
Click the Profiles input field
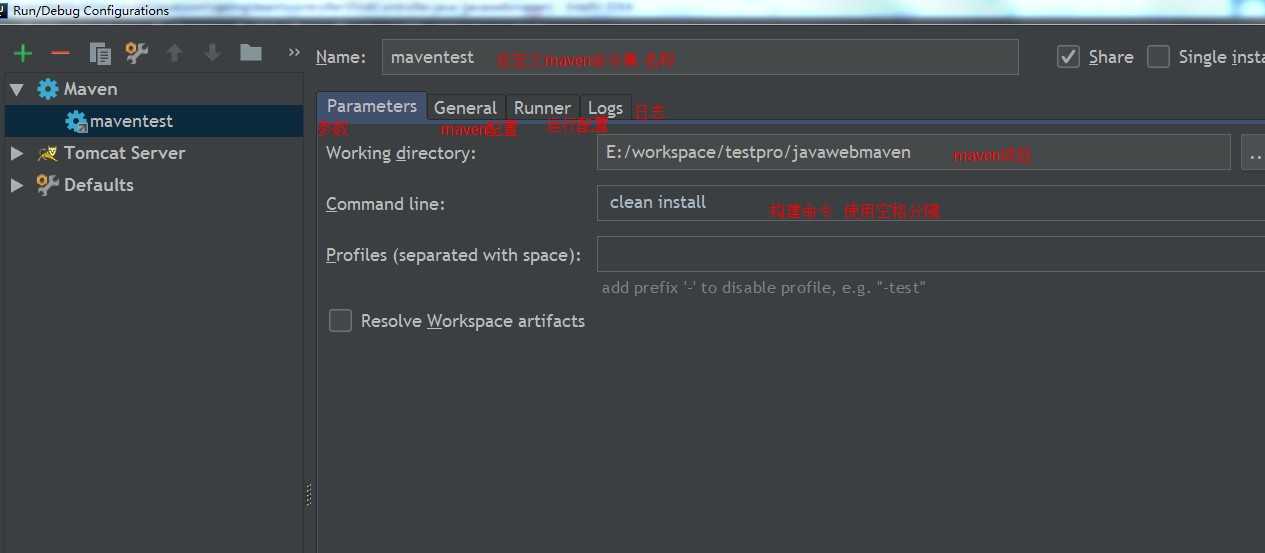click(x=931, y=254)
